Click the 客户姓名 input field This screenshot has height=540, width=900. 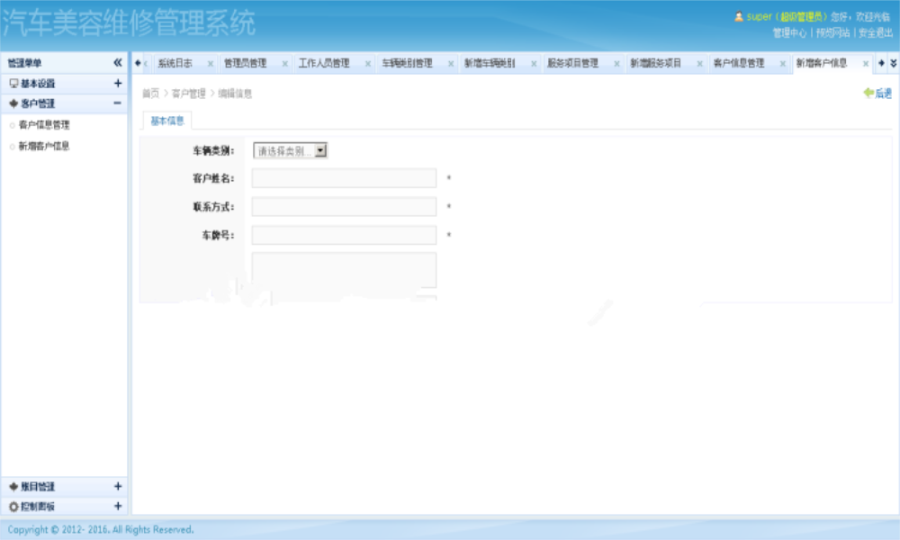(344, 178)
